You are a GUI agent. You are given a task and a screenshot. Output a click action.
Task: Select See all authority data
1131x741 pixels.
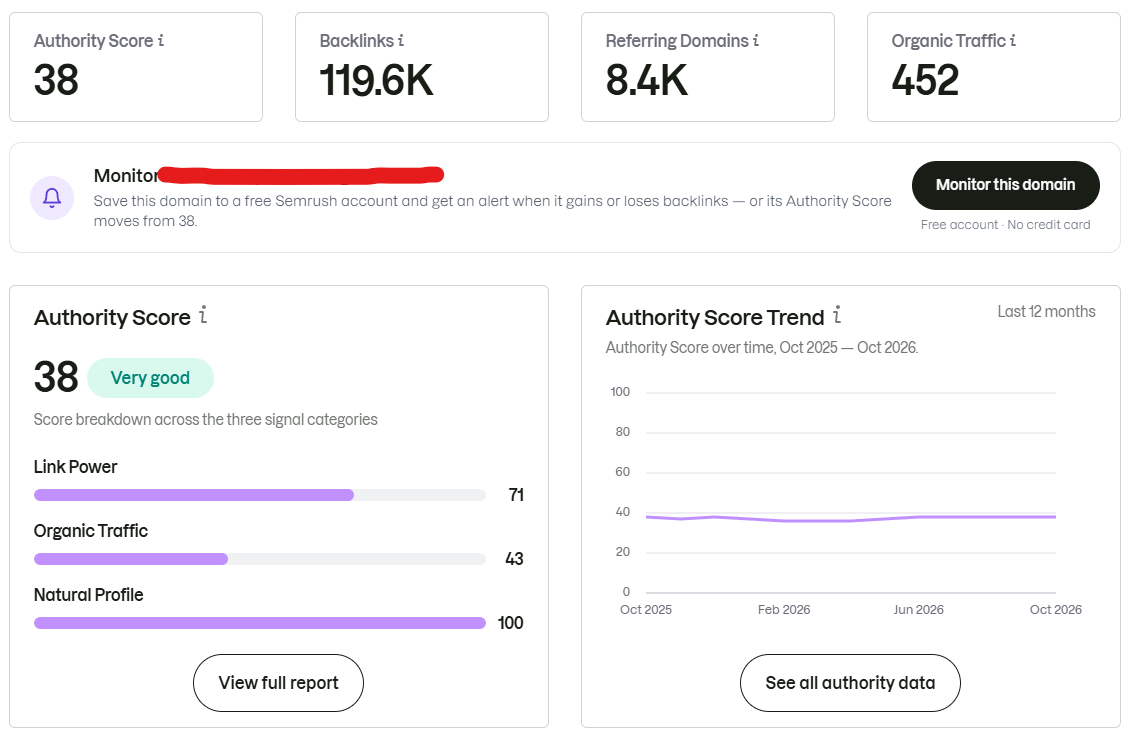click(x=850, y=683)
